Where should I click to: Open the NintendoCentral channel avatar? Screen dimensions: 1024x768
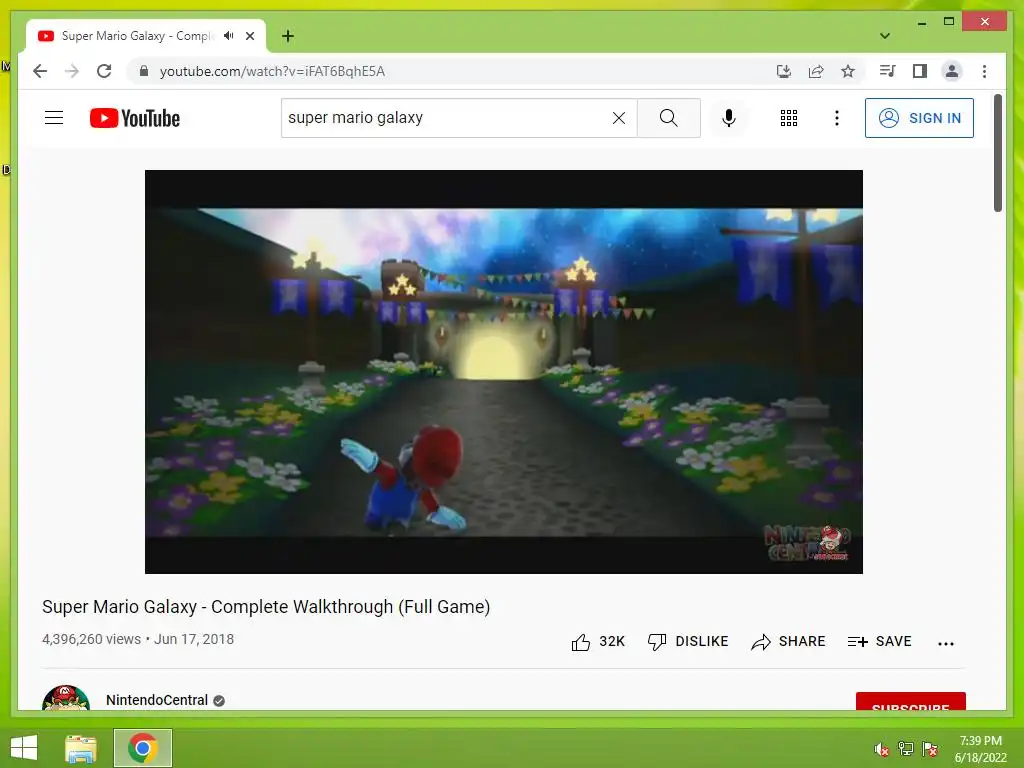pos(65,697)
